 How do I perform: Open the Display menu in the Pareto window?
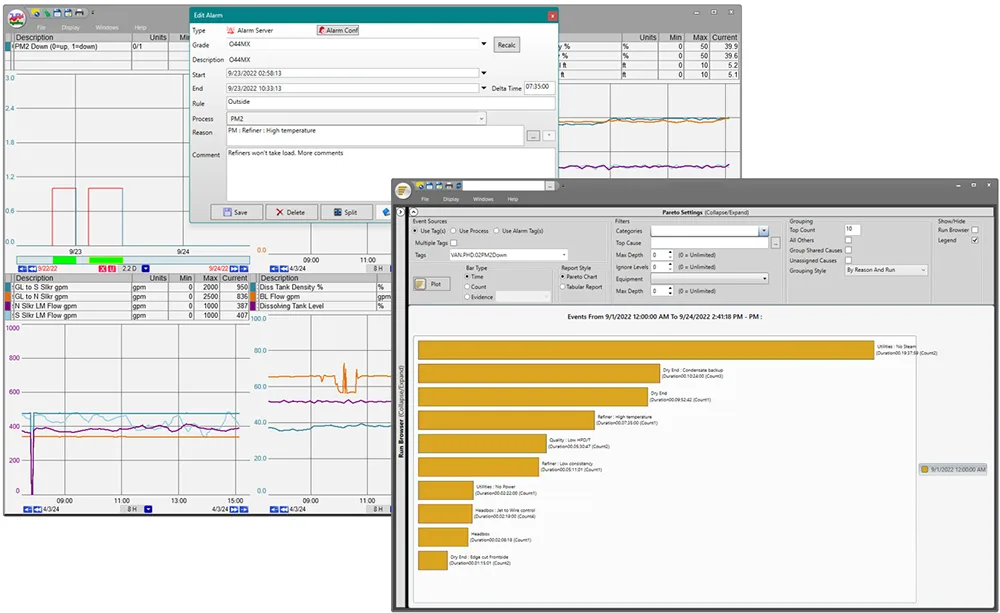pos(451,199)
